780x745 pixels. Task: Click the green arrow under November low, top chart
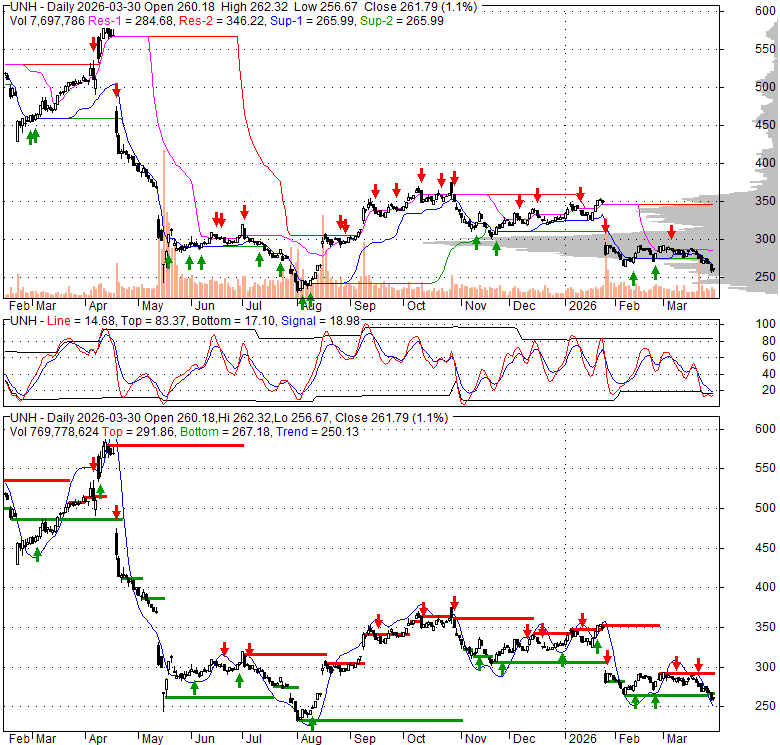(496, 248)
